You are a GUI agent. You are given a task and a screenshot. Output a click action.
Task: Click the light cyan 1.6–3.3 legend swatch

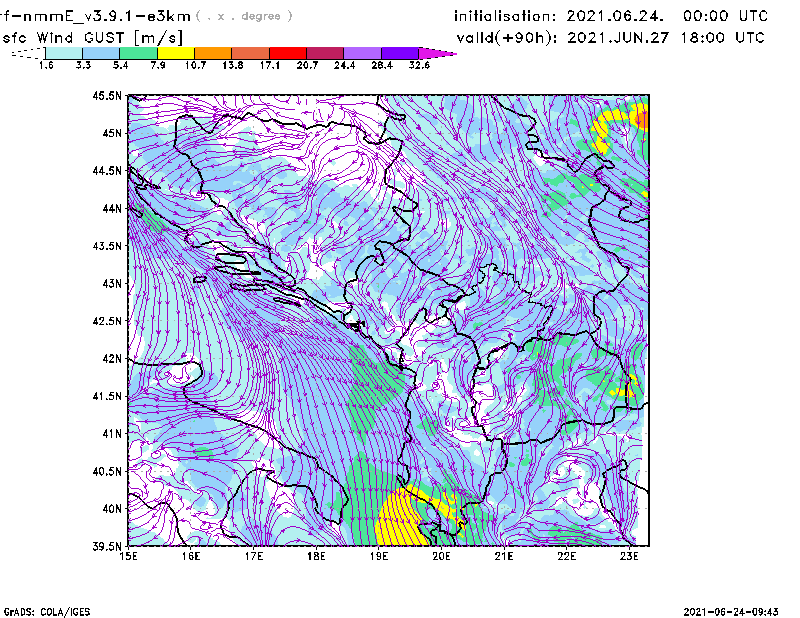point(64,53)
